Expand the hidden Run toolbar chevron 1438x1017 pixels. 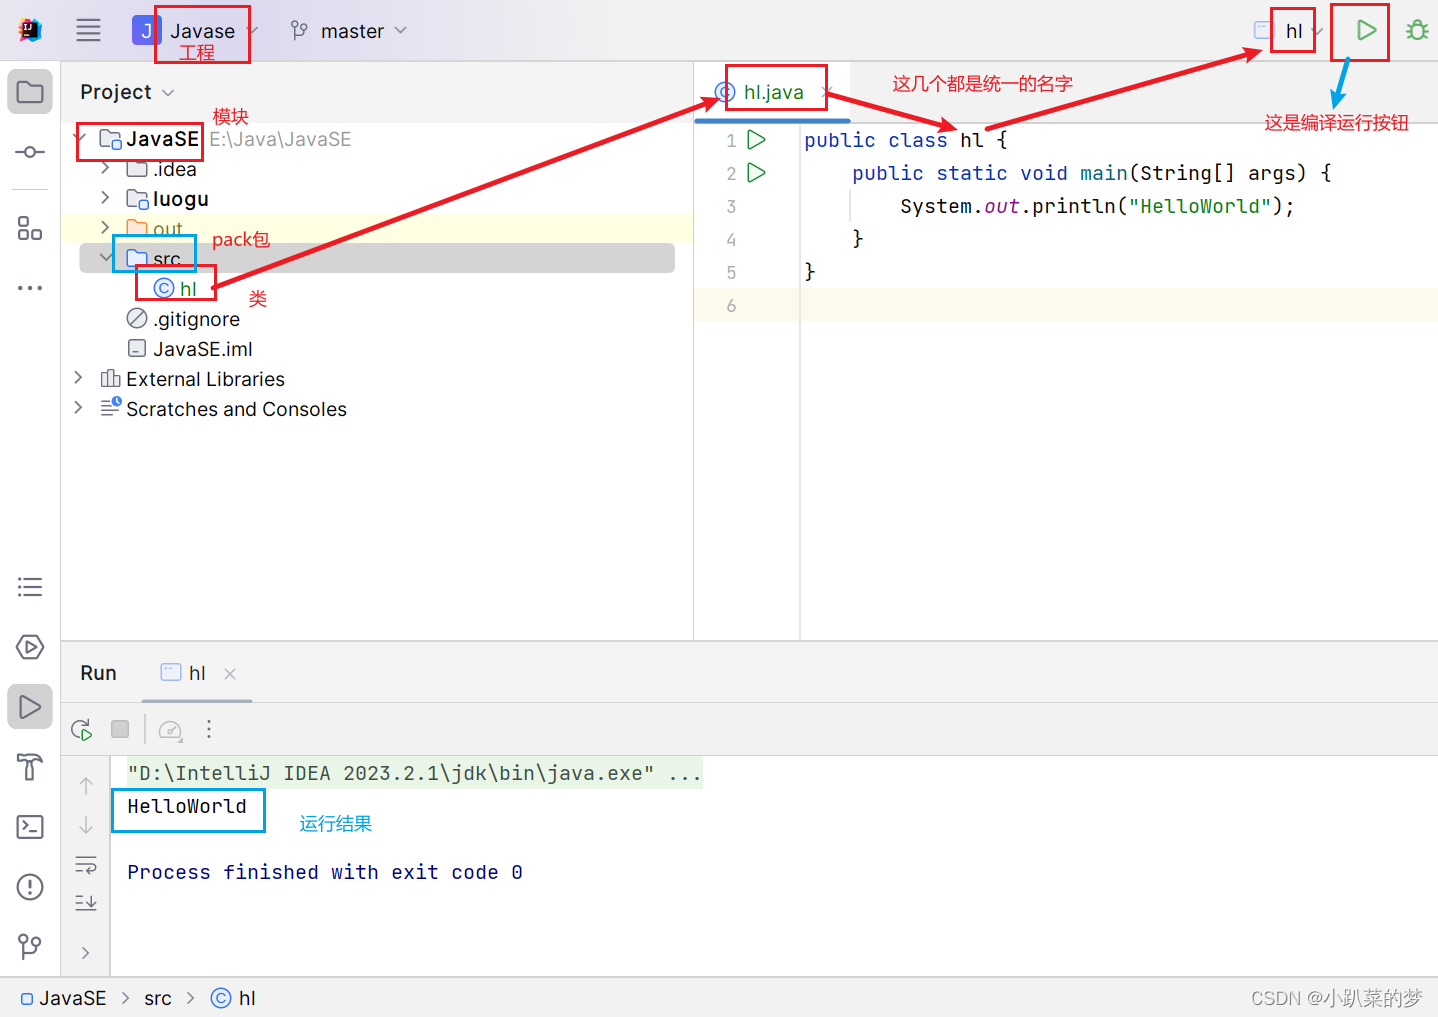click(x=86, y=953)
